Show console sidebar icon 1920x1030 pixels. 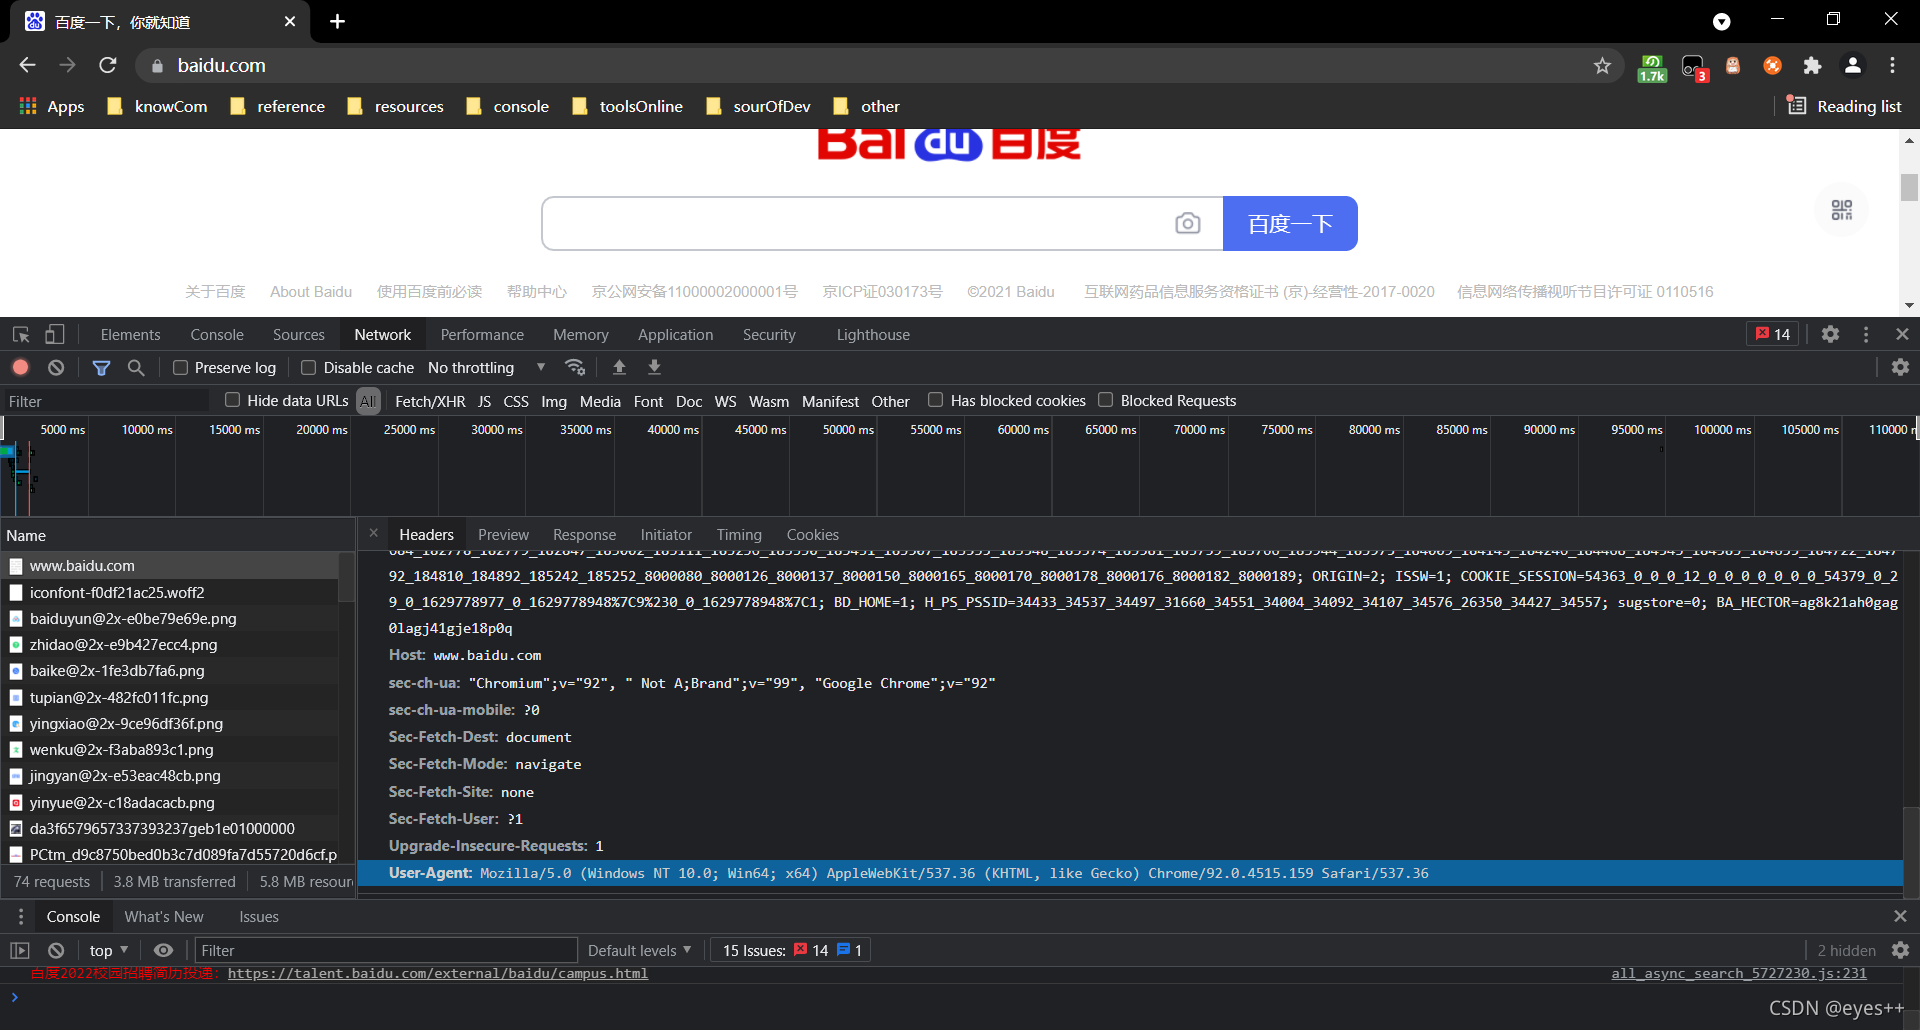(20, 951)
